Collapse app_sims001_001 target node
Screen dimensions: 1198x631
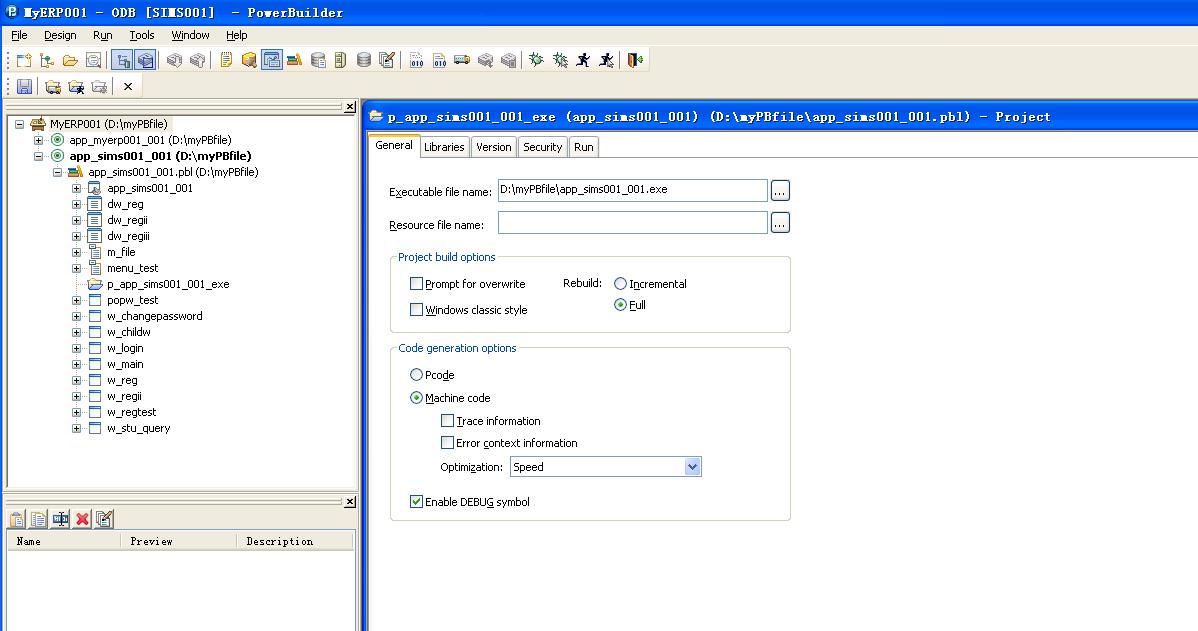click(38, 156)
